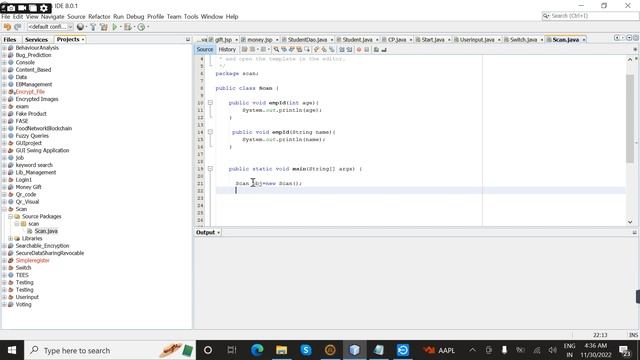
Task: Collapse the main method code fold
Action: tap(210, 169)
